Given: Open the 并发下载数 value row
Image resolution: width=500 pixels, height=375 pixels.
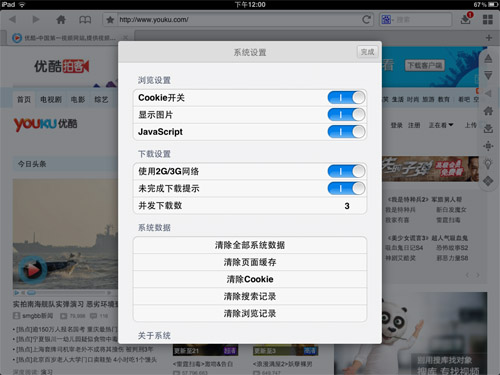Looking at the screenshot, I should coord(250,206).
